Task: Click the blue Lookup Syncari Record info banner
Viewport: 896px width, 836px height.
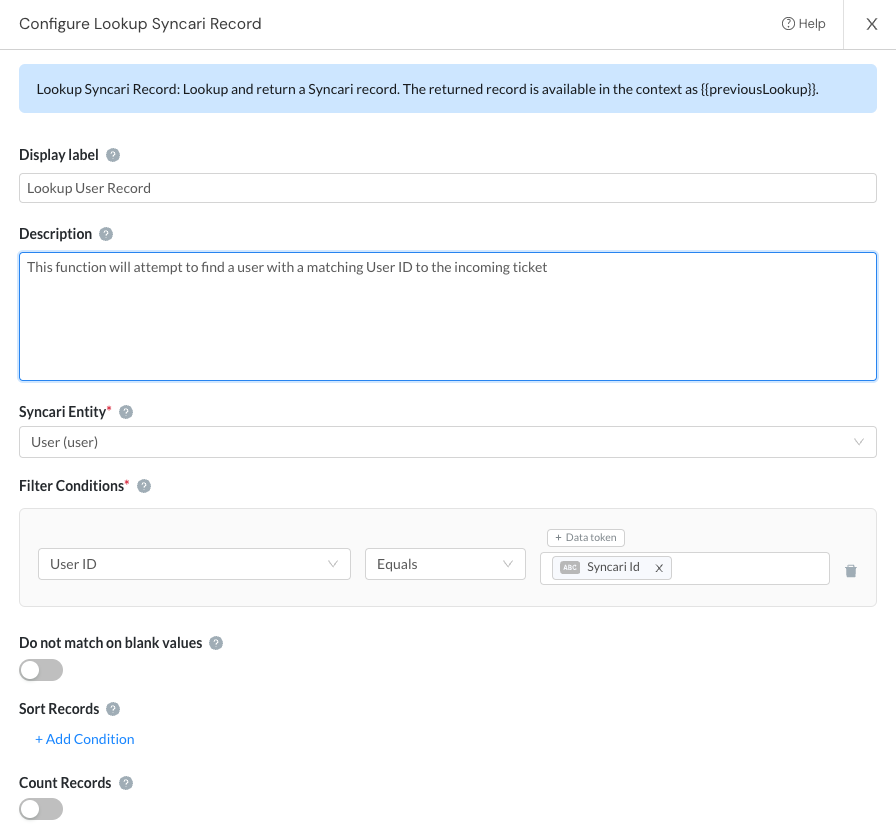Action: (448, 89)
